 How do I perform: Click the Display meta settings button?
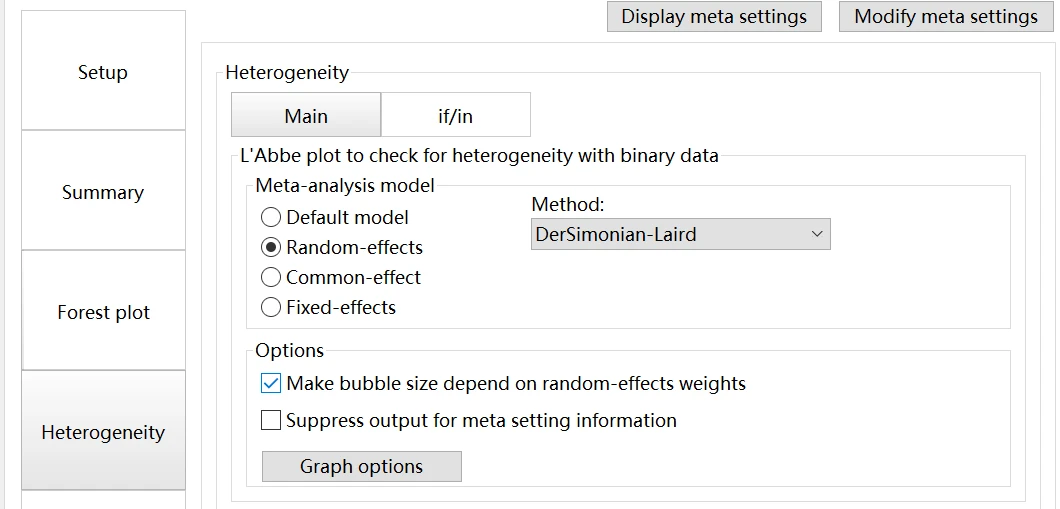[714, 17]
